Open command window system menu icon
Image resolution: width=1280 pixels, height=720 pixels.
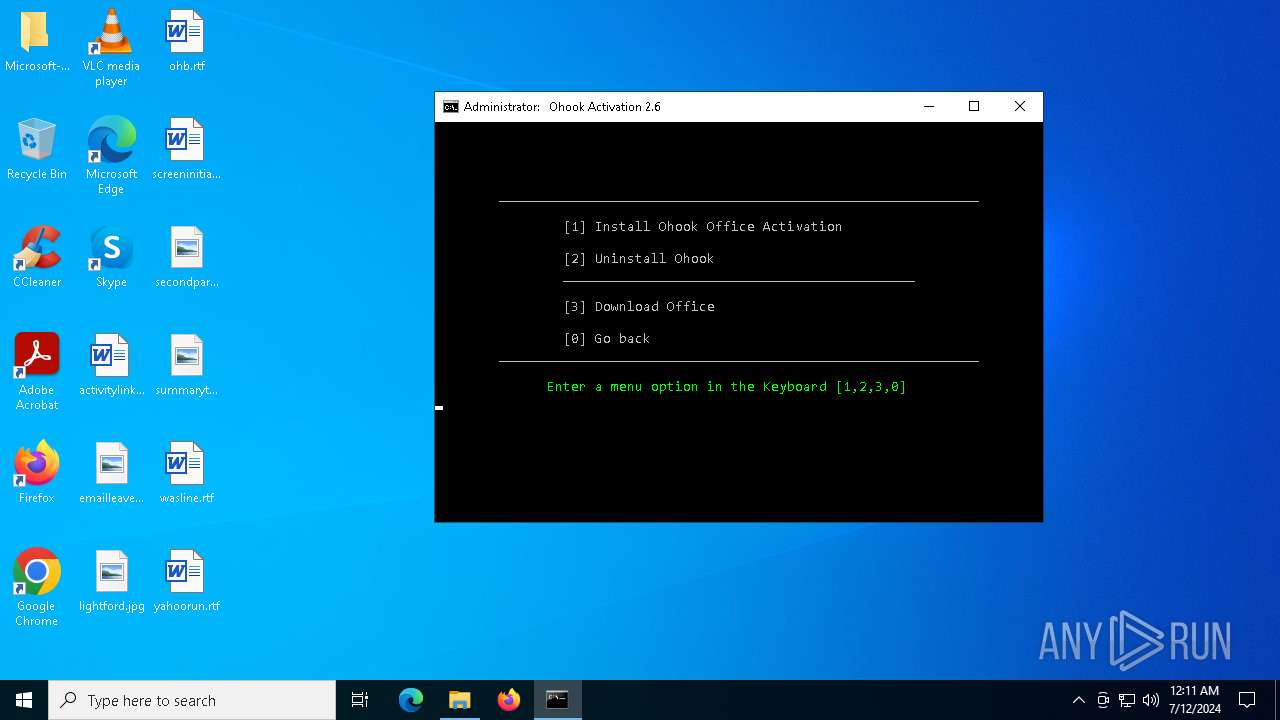[x=451, y=107]
